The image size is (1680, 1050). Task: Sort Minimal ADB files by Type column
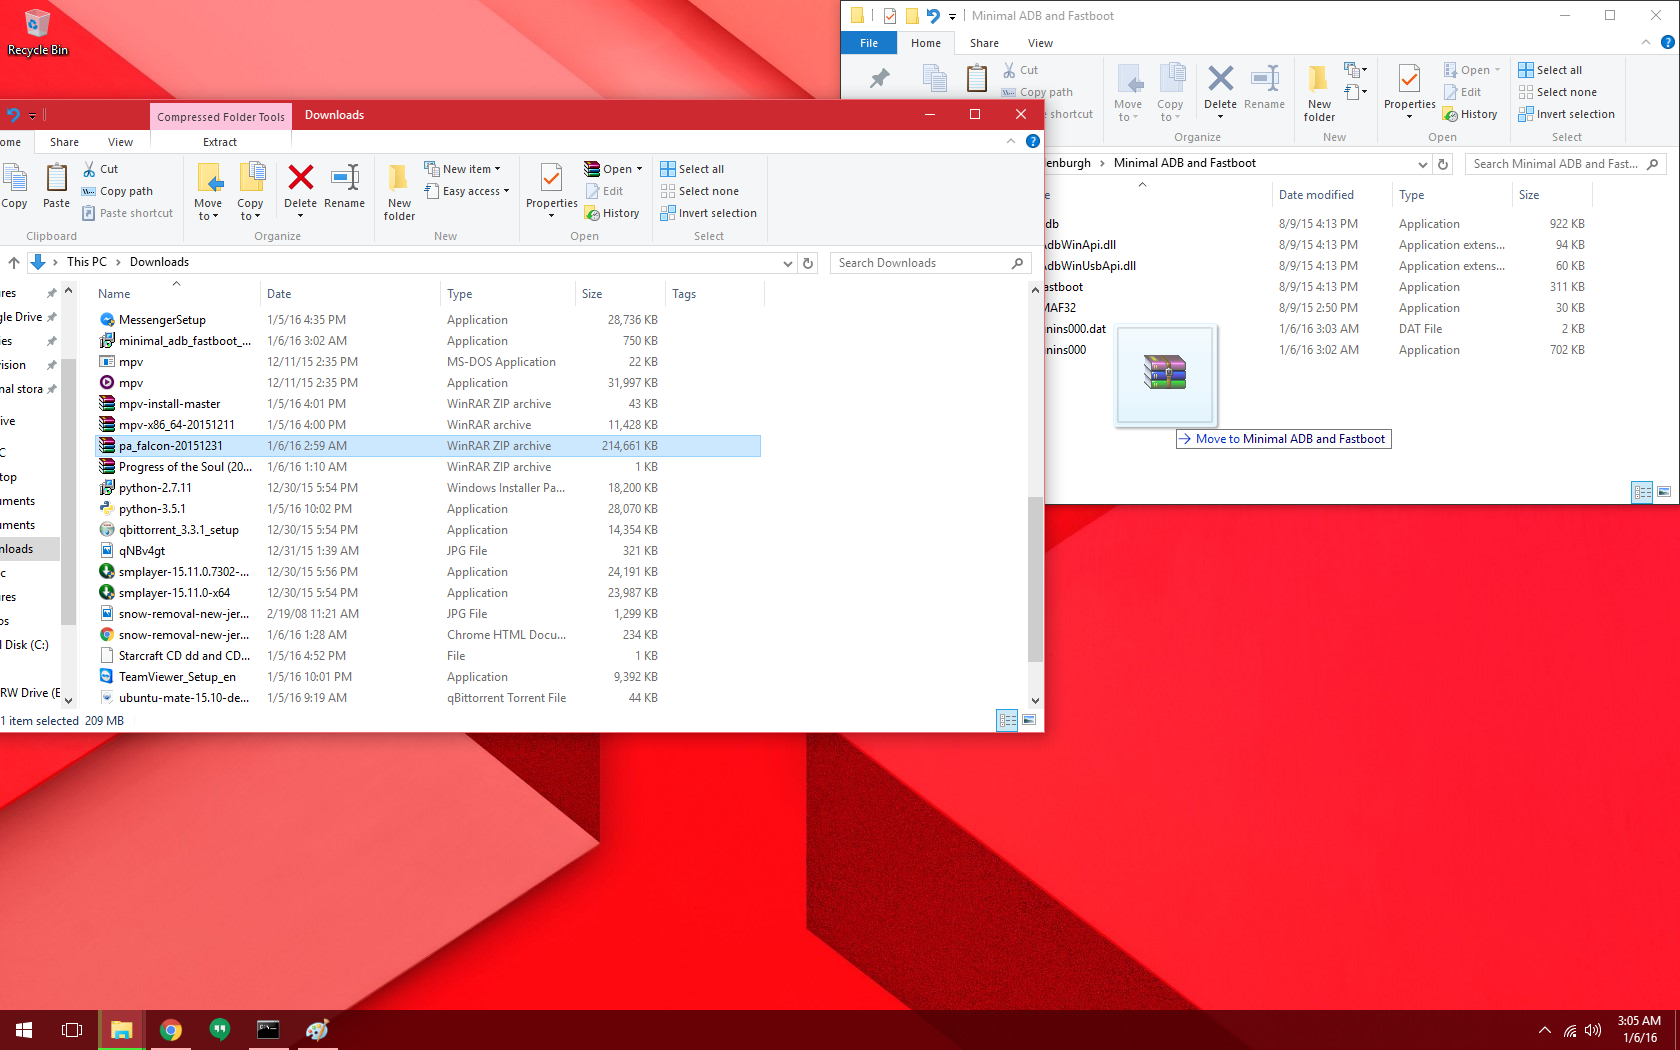[x=1451, y=195]
